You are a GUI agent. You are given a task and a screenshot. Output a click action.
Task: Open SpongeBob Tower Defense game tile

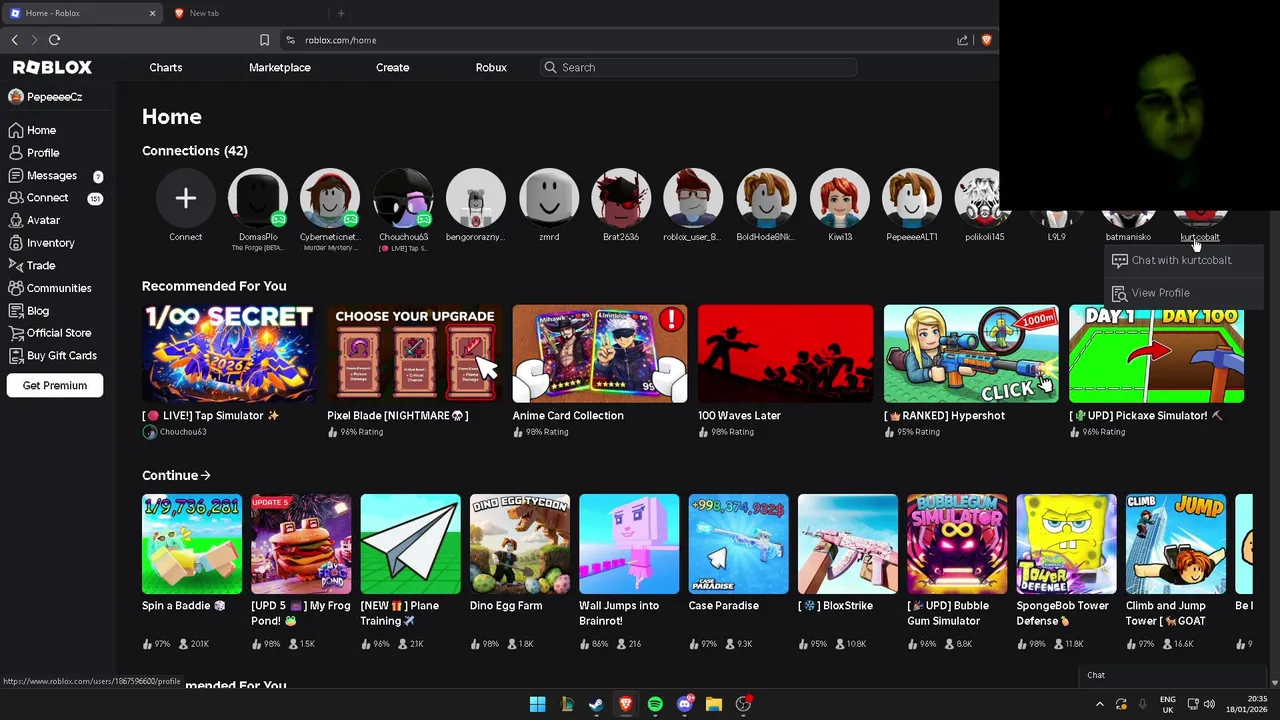click(x=1067, y=544)
